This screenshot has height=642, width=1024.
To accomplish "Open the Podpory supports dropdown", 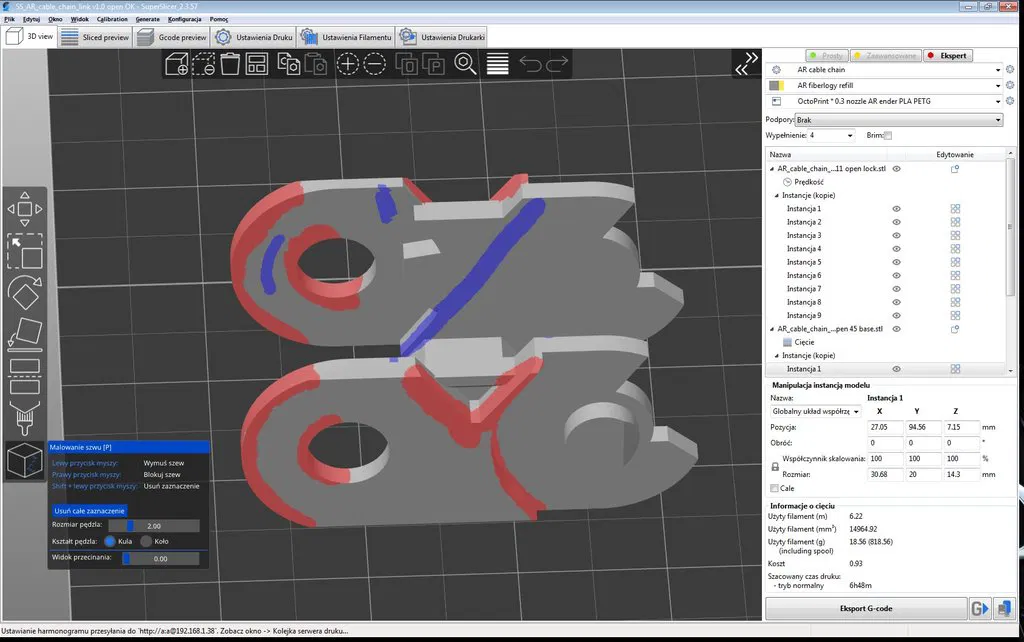I will (899, 120).
